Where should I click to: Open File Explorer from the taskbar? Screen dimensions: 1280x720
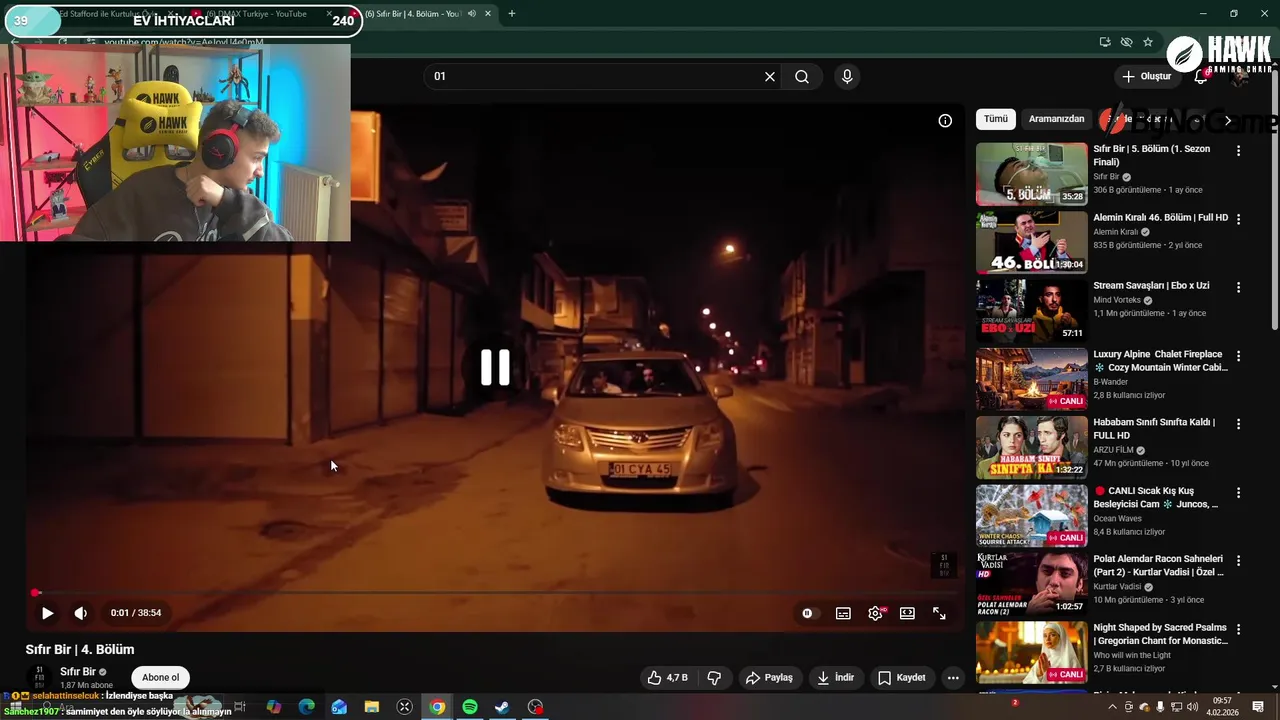click(372, 707)
